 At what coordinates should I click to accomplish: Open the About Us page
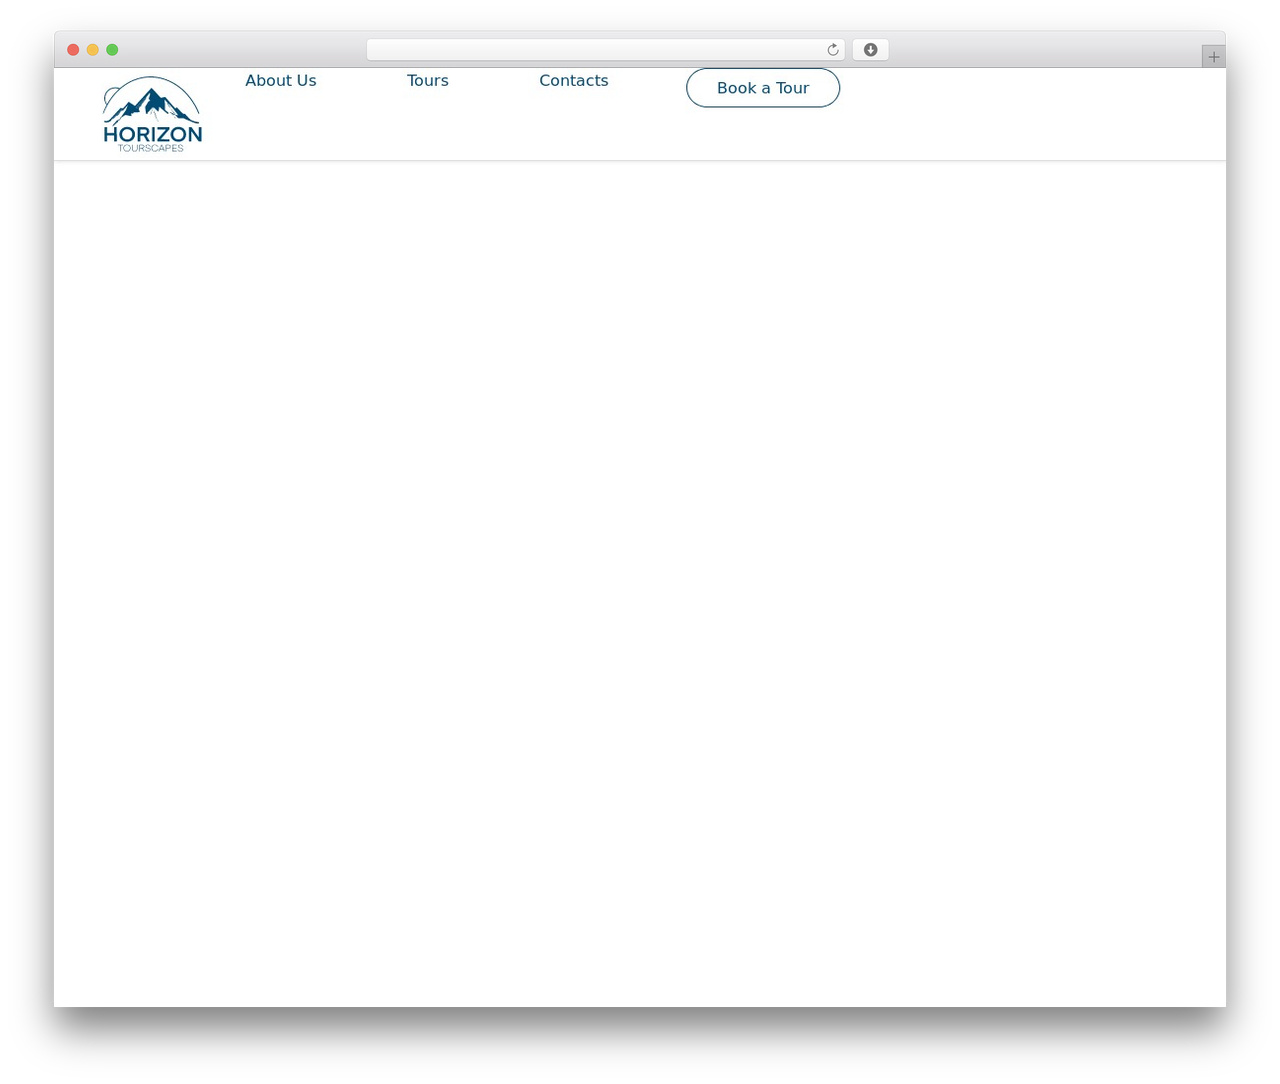(x=281, y=81)
